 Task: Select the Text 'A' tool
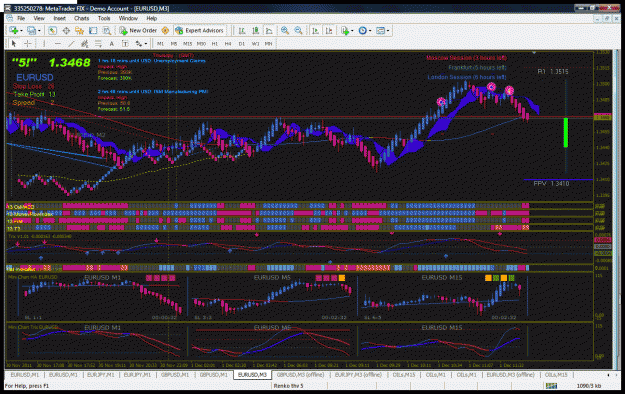(x=112, y=43)
